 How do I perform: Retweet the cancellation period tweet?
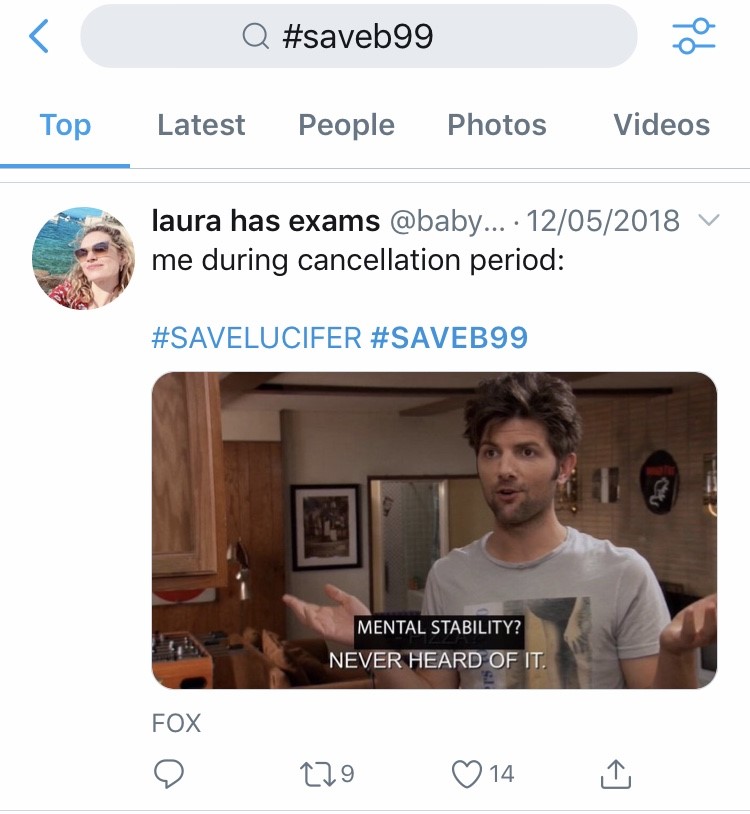(x=316, y=773)
